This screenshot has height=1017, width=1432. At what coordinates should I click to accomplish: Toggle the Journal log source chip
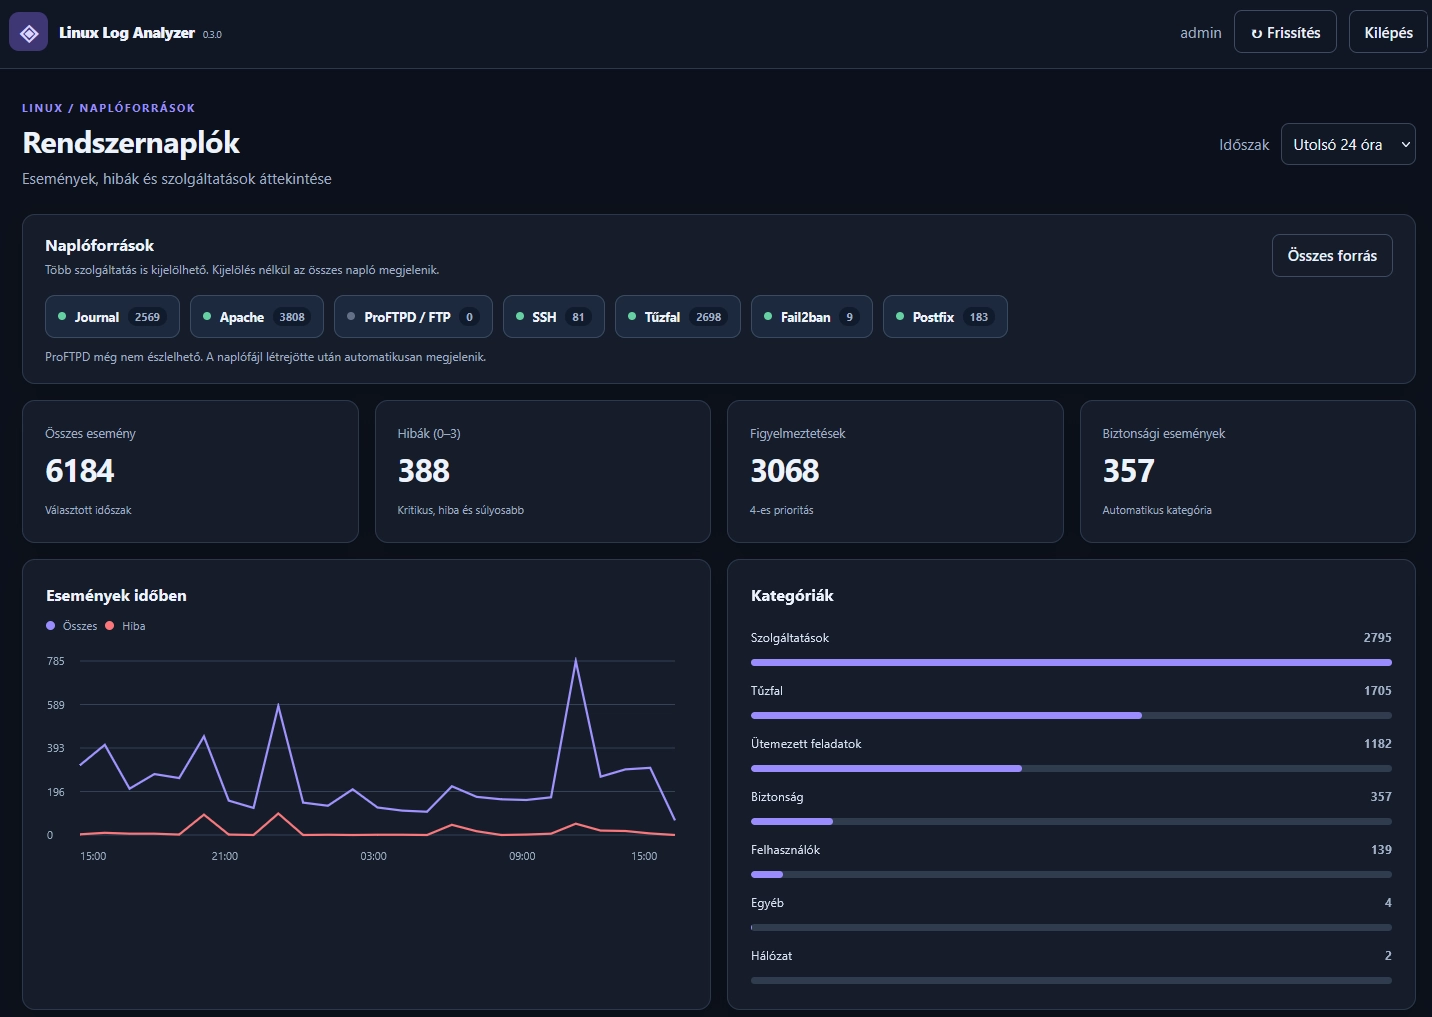(112, 317)
